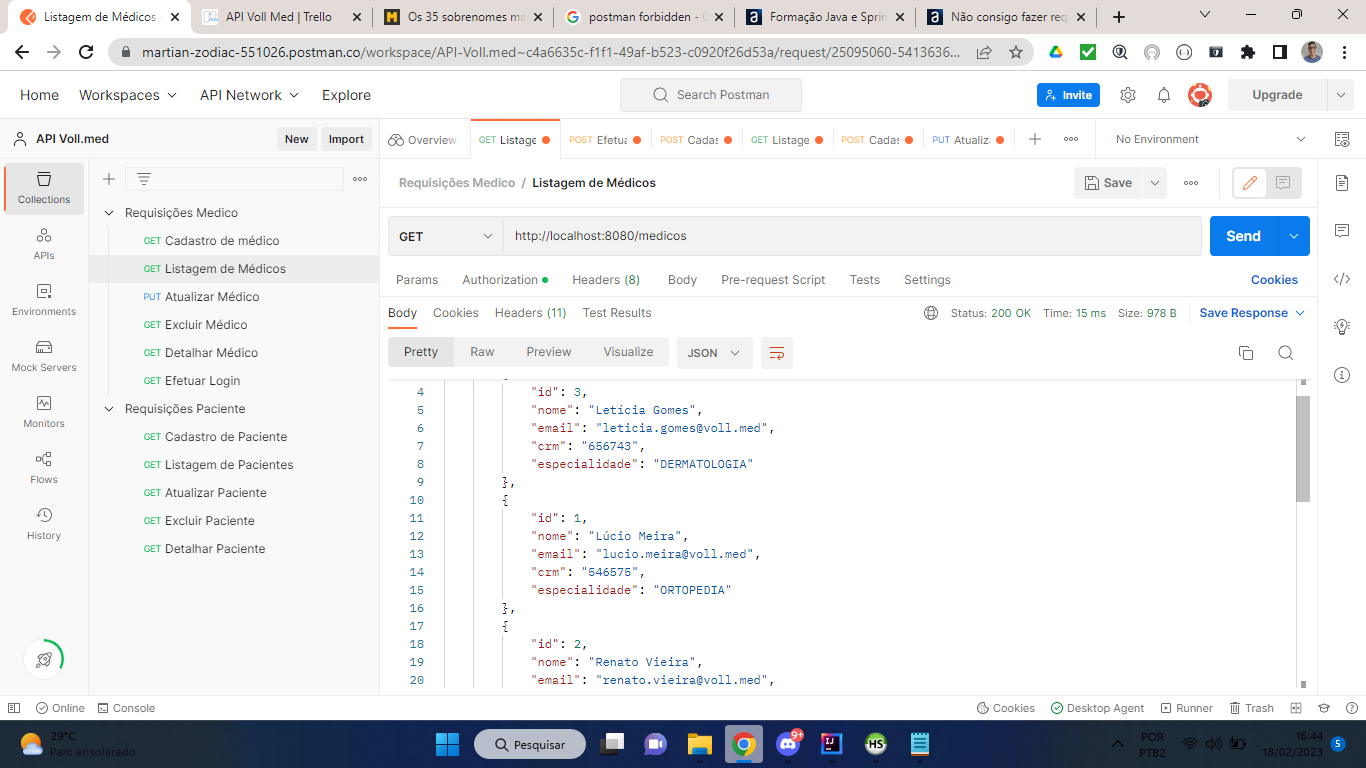Switch to the request Headers (8) tab
Viewport: 1366px width, 768px height.
click(x=606, y=280)
